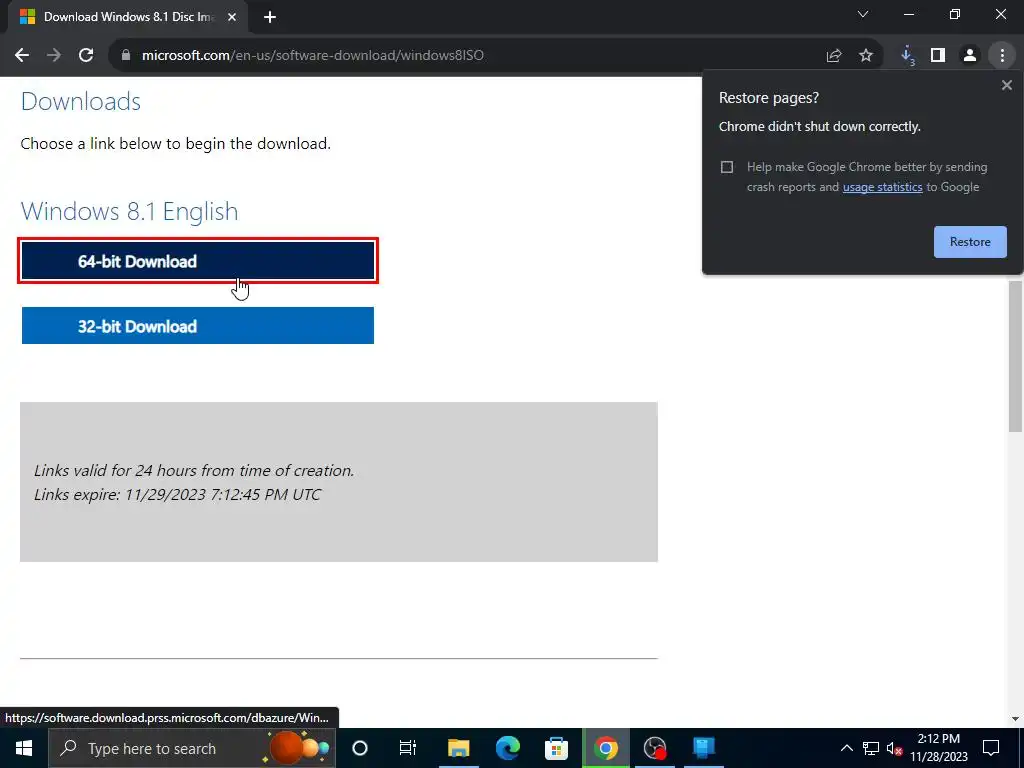The image size is (1024, 768).
Task: Select the Download Windows 8.1 Disc Image tab
Action: point(128,18)
